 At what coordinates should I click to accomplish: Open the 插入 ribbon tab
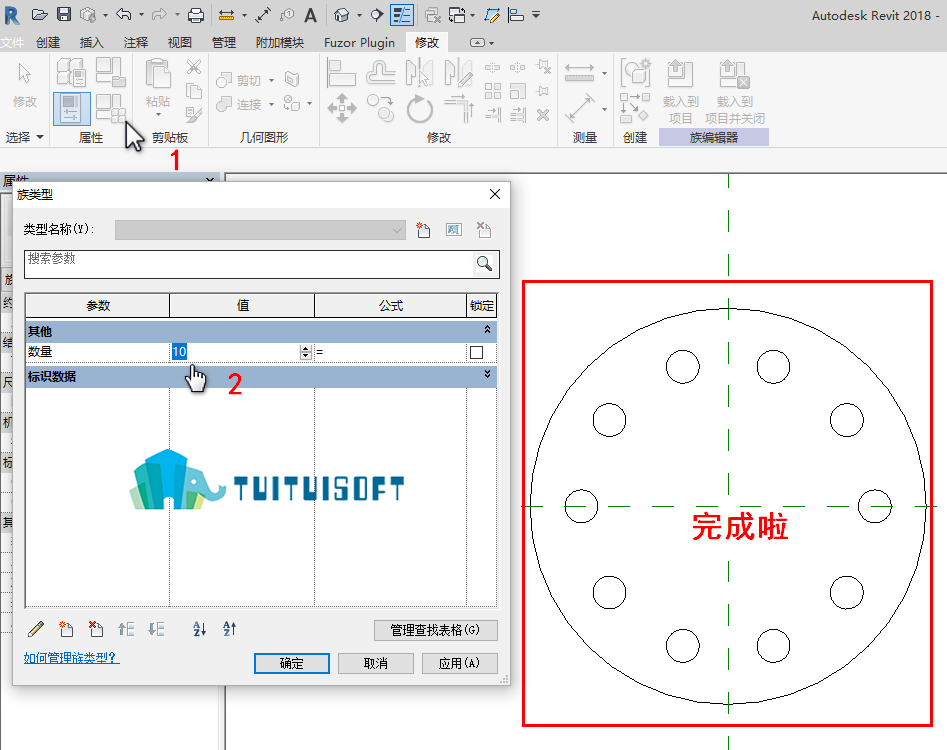(91, 42)
